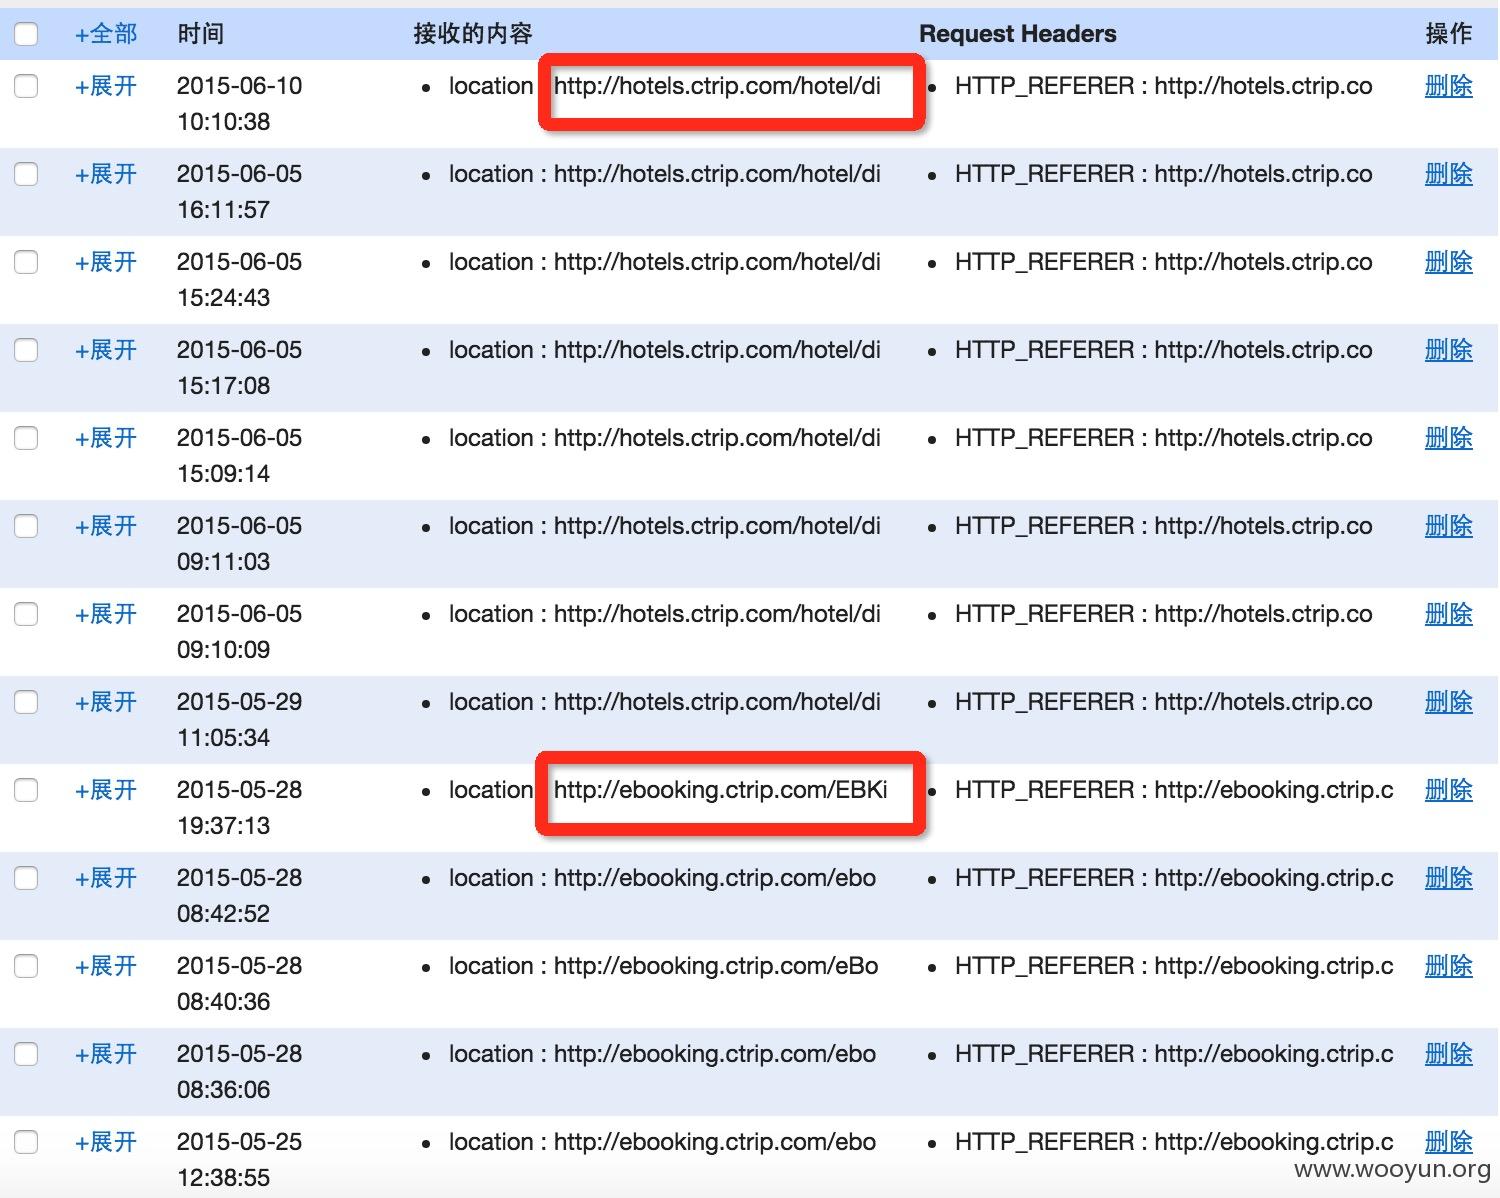Expand the 2015-05-25 12:38:55 entry with +展开
Screen dimensions: 1500x1198
pos(106,1142)
